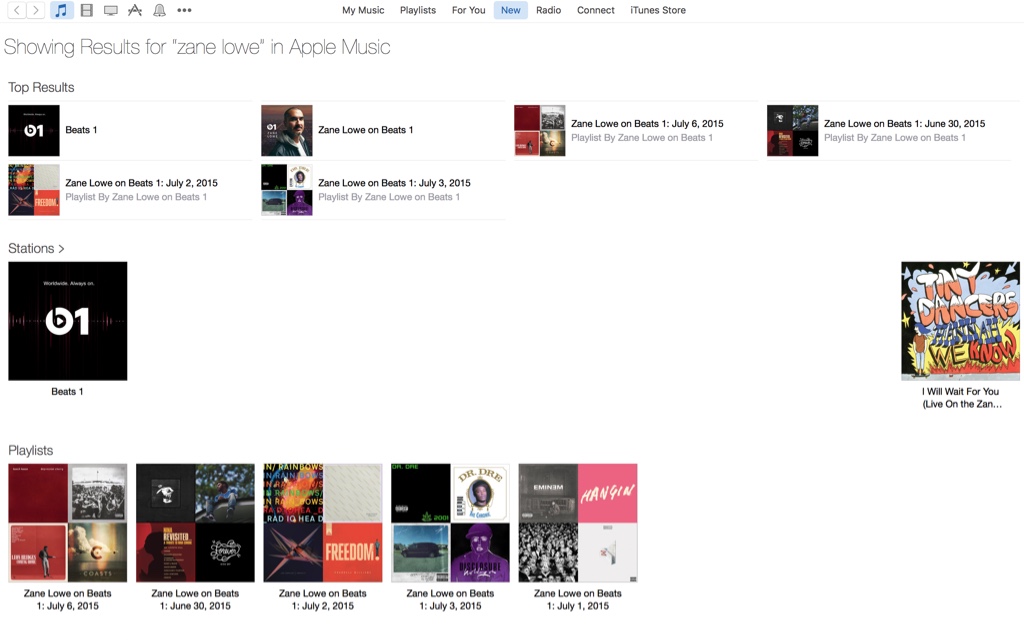The image size is (1024, 640).
Task: Open the My Music tab
Action: point(363,10)
